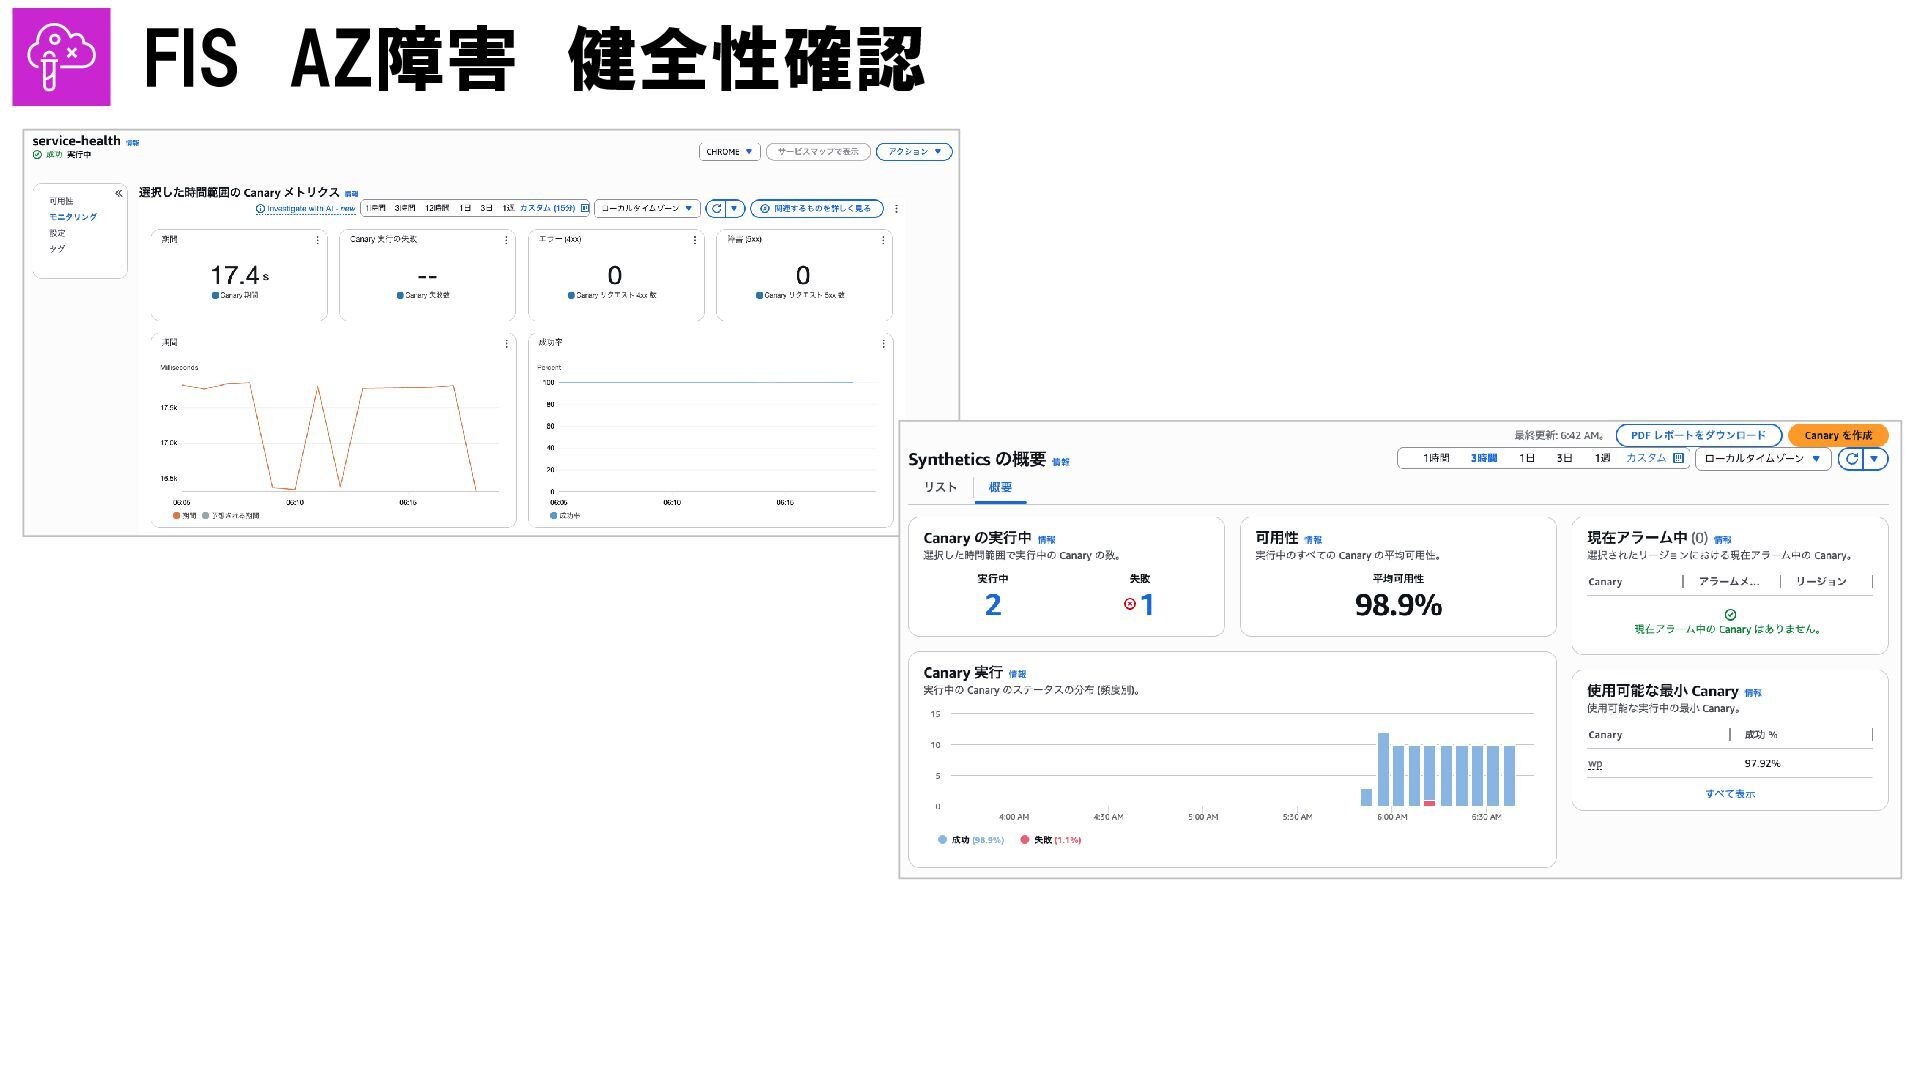
Task: Select タグ in service-health side menu
Action: click(x=57, y=249)
